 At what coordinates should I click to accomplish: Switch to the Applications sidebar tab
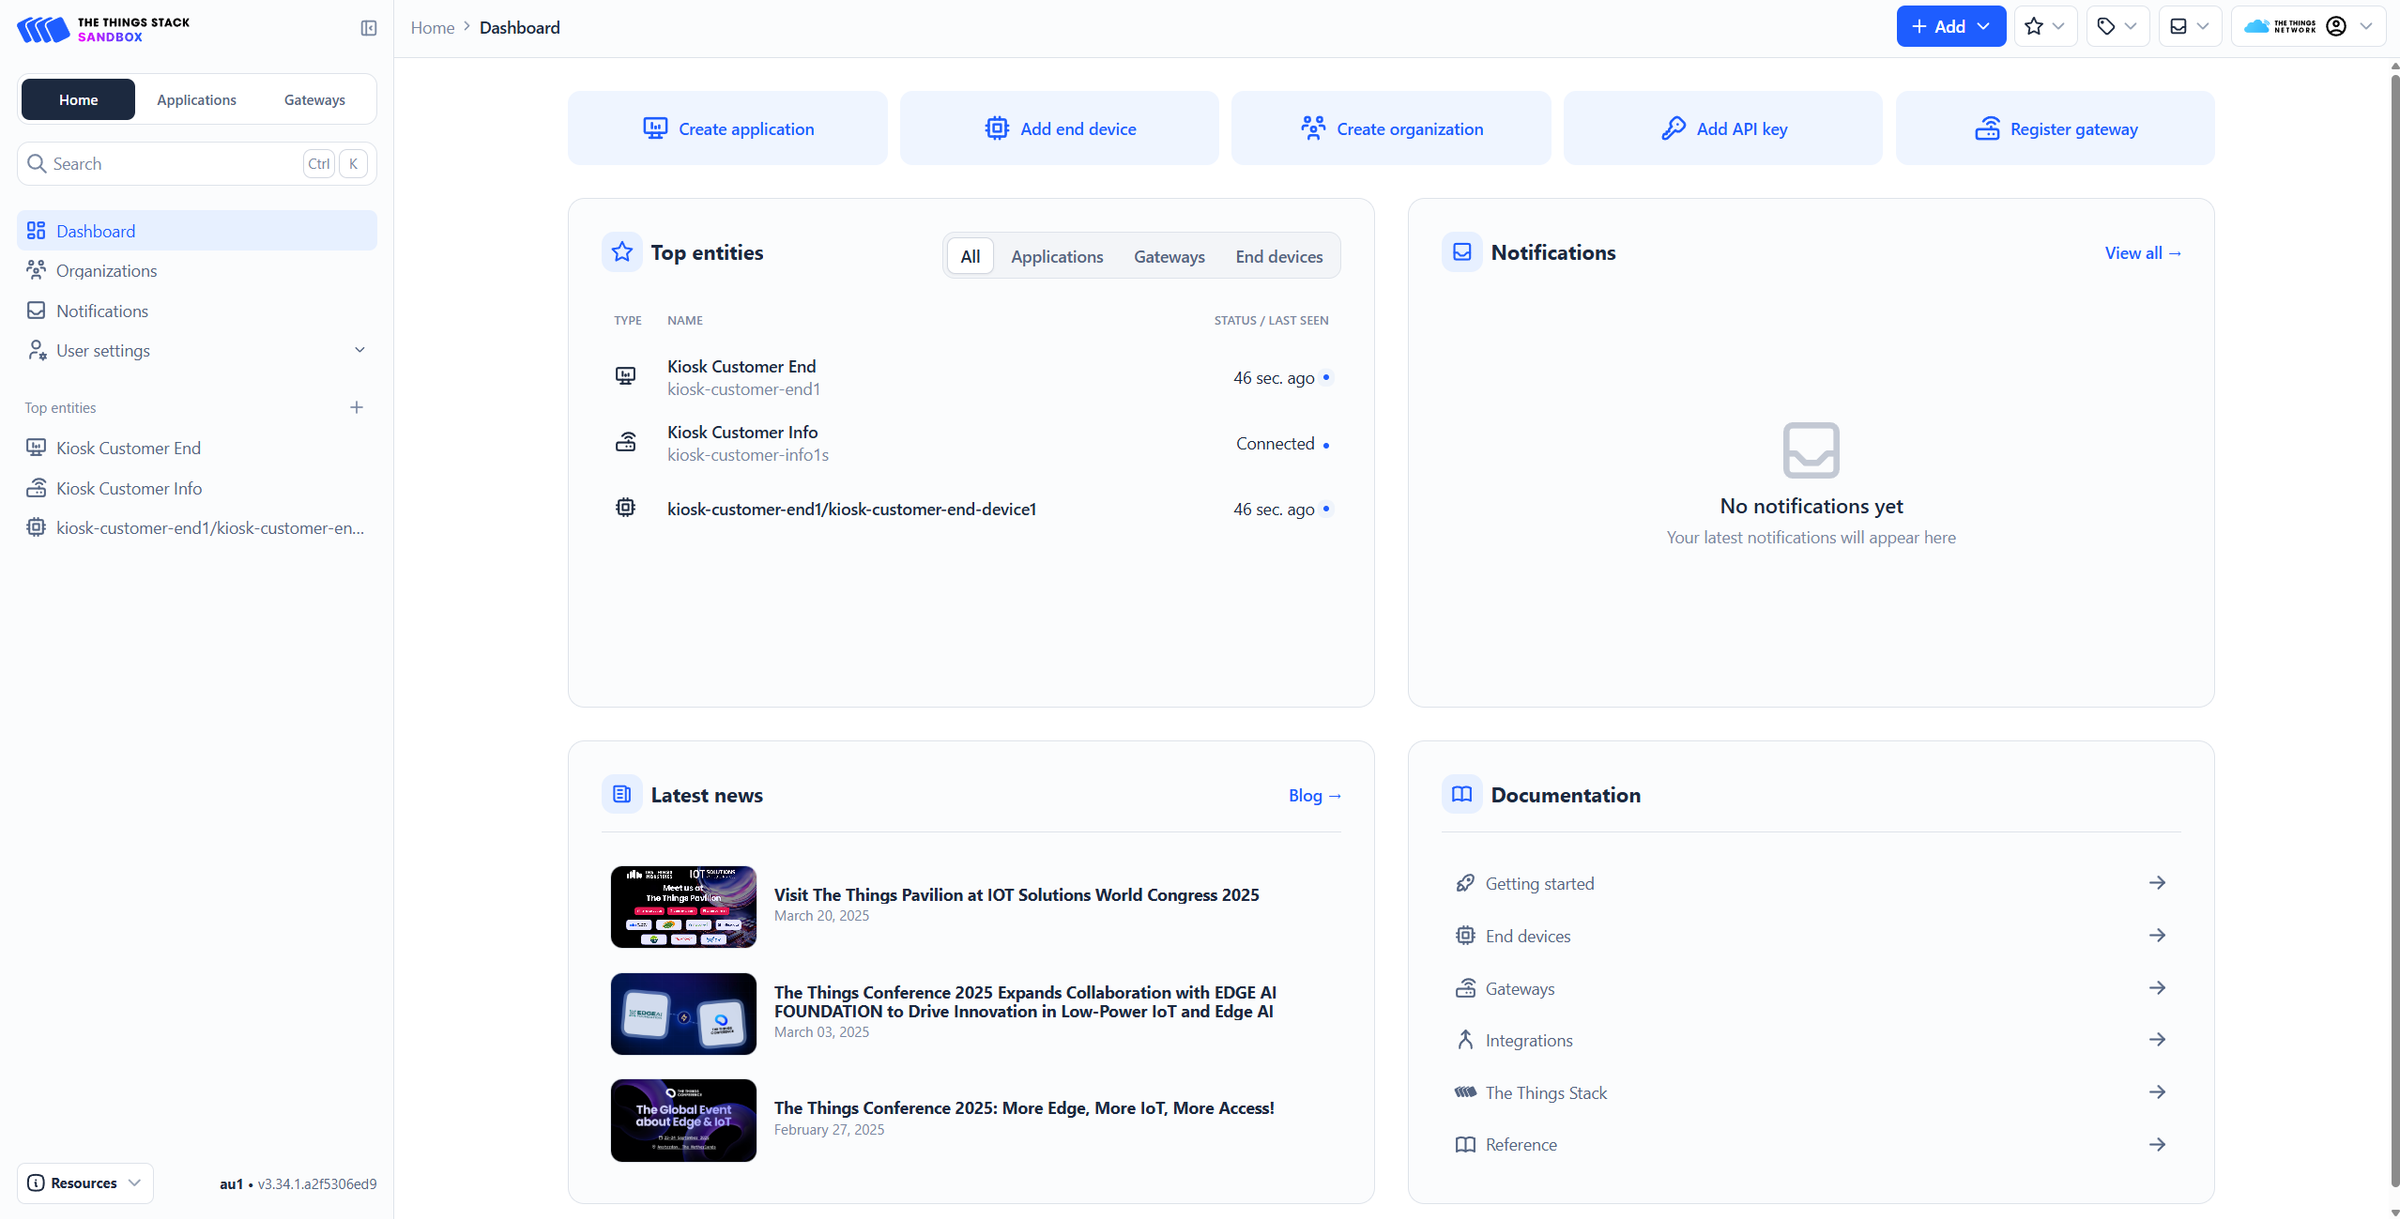coord(196,99)
